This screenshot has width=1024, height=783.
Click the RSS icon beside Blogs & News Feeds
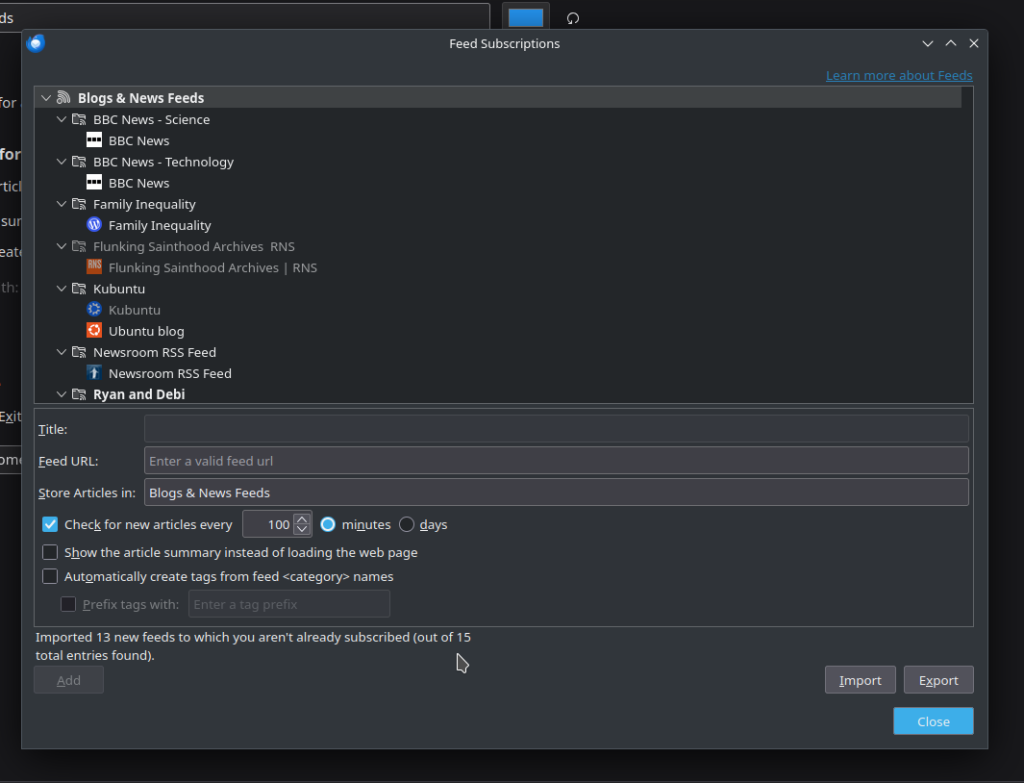pos(63,98)
